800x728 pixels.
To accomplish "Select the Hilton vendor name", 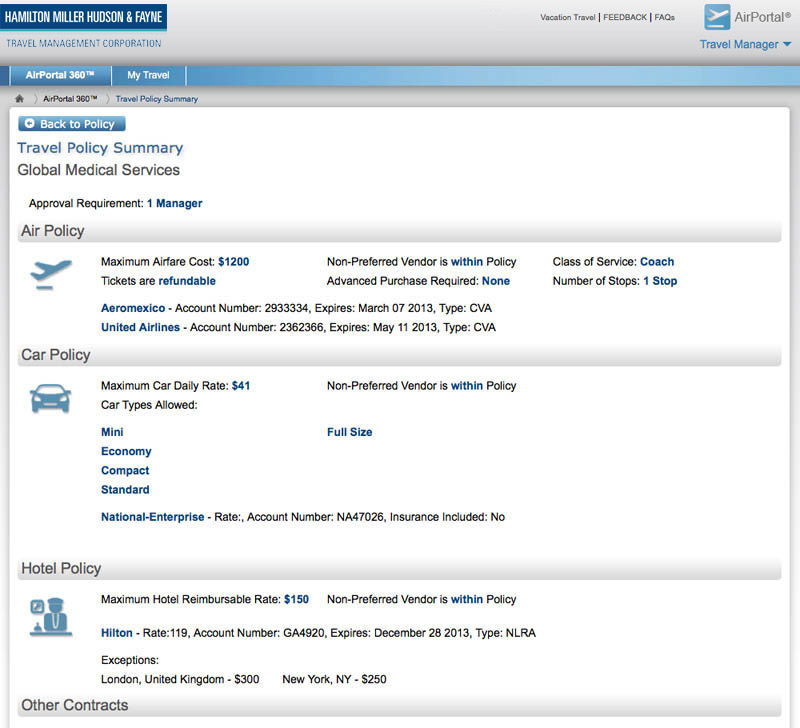I will point(117,633).
